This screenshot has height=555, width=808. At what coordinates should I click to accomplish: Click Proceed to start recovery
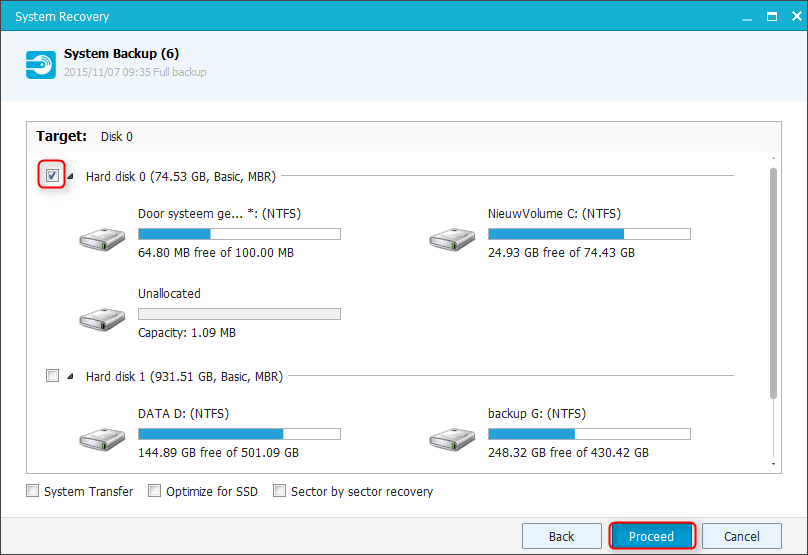tap(651, 536)
